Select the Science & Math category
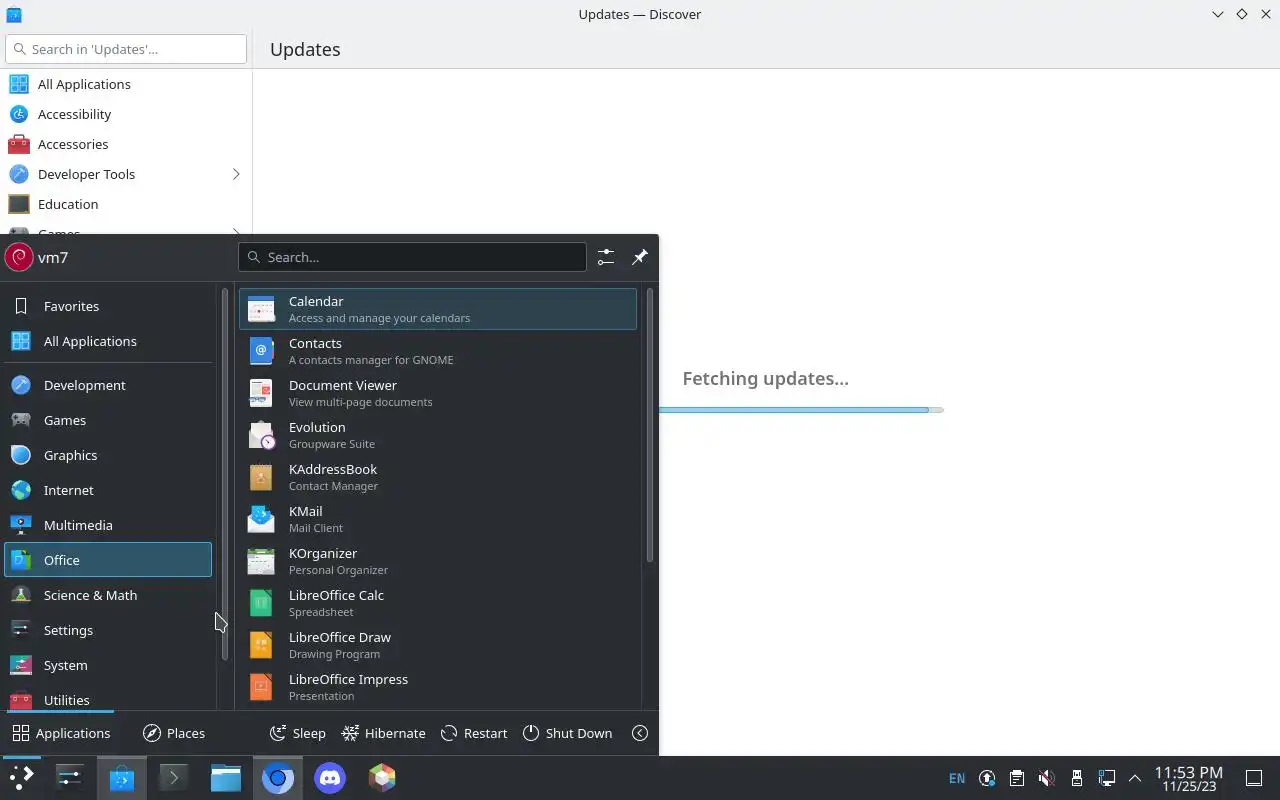The height and width of the screenshot is (800, 1280). coord(108,595)
